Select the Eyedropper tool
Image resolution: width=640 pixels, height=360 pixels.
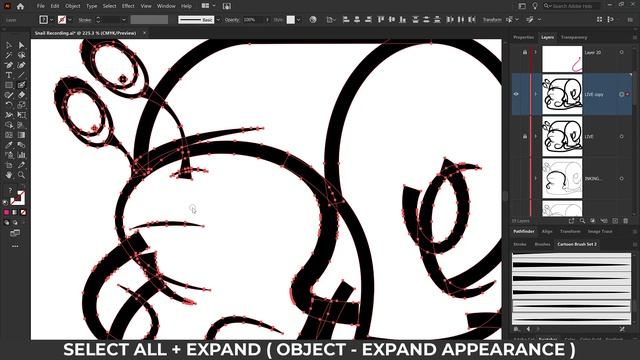tap(9, 145)
